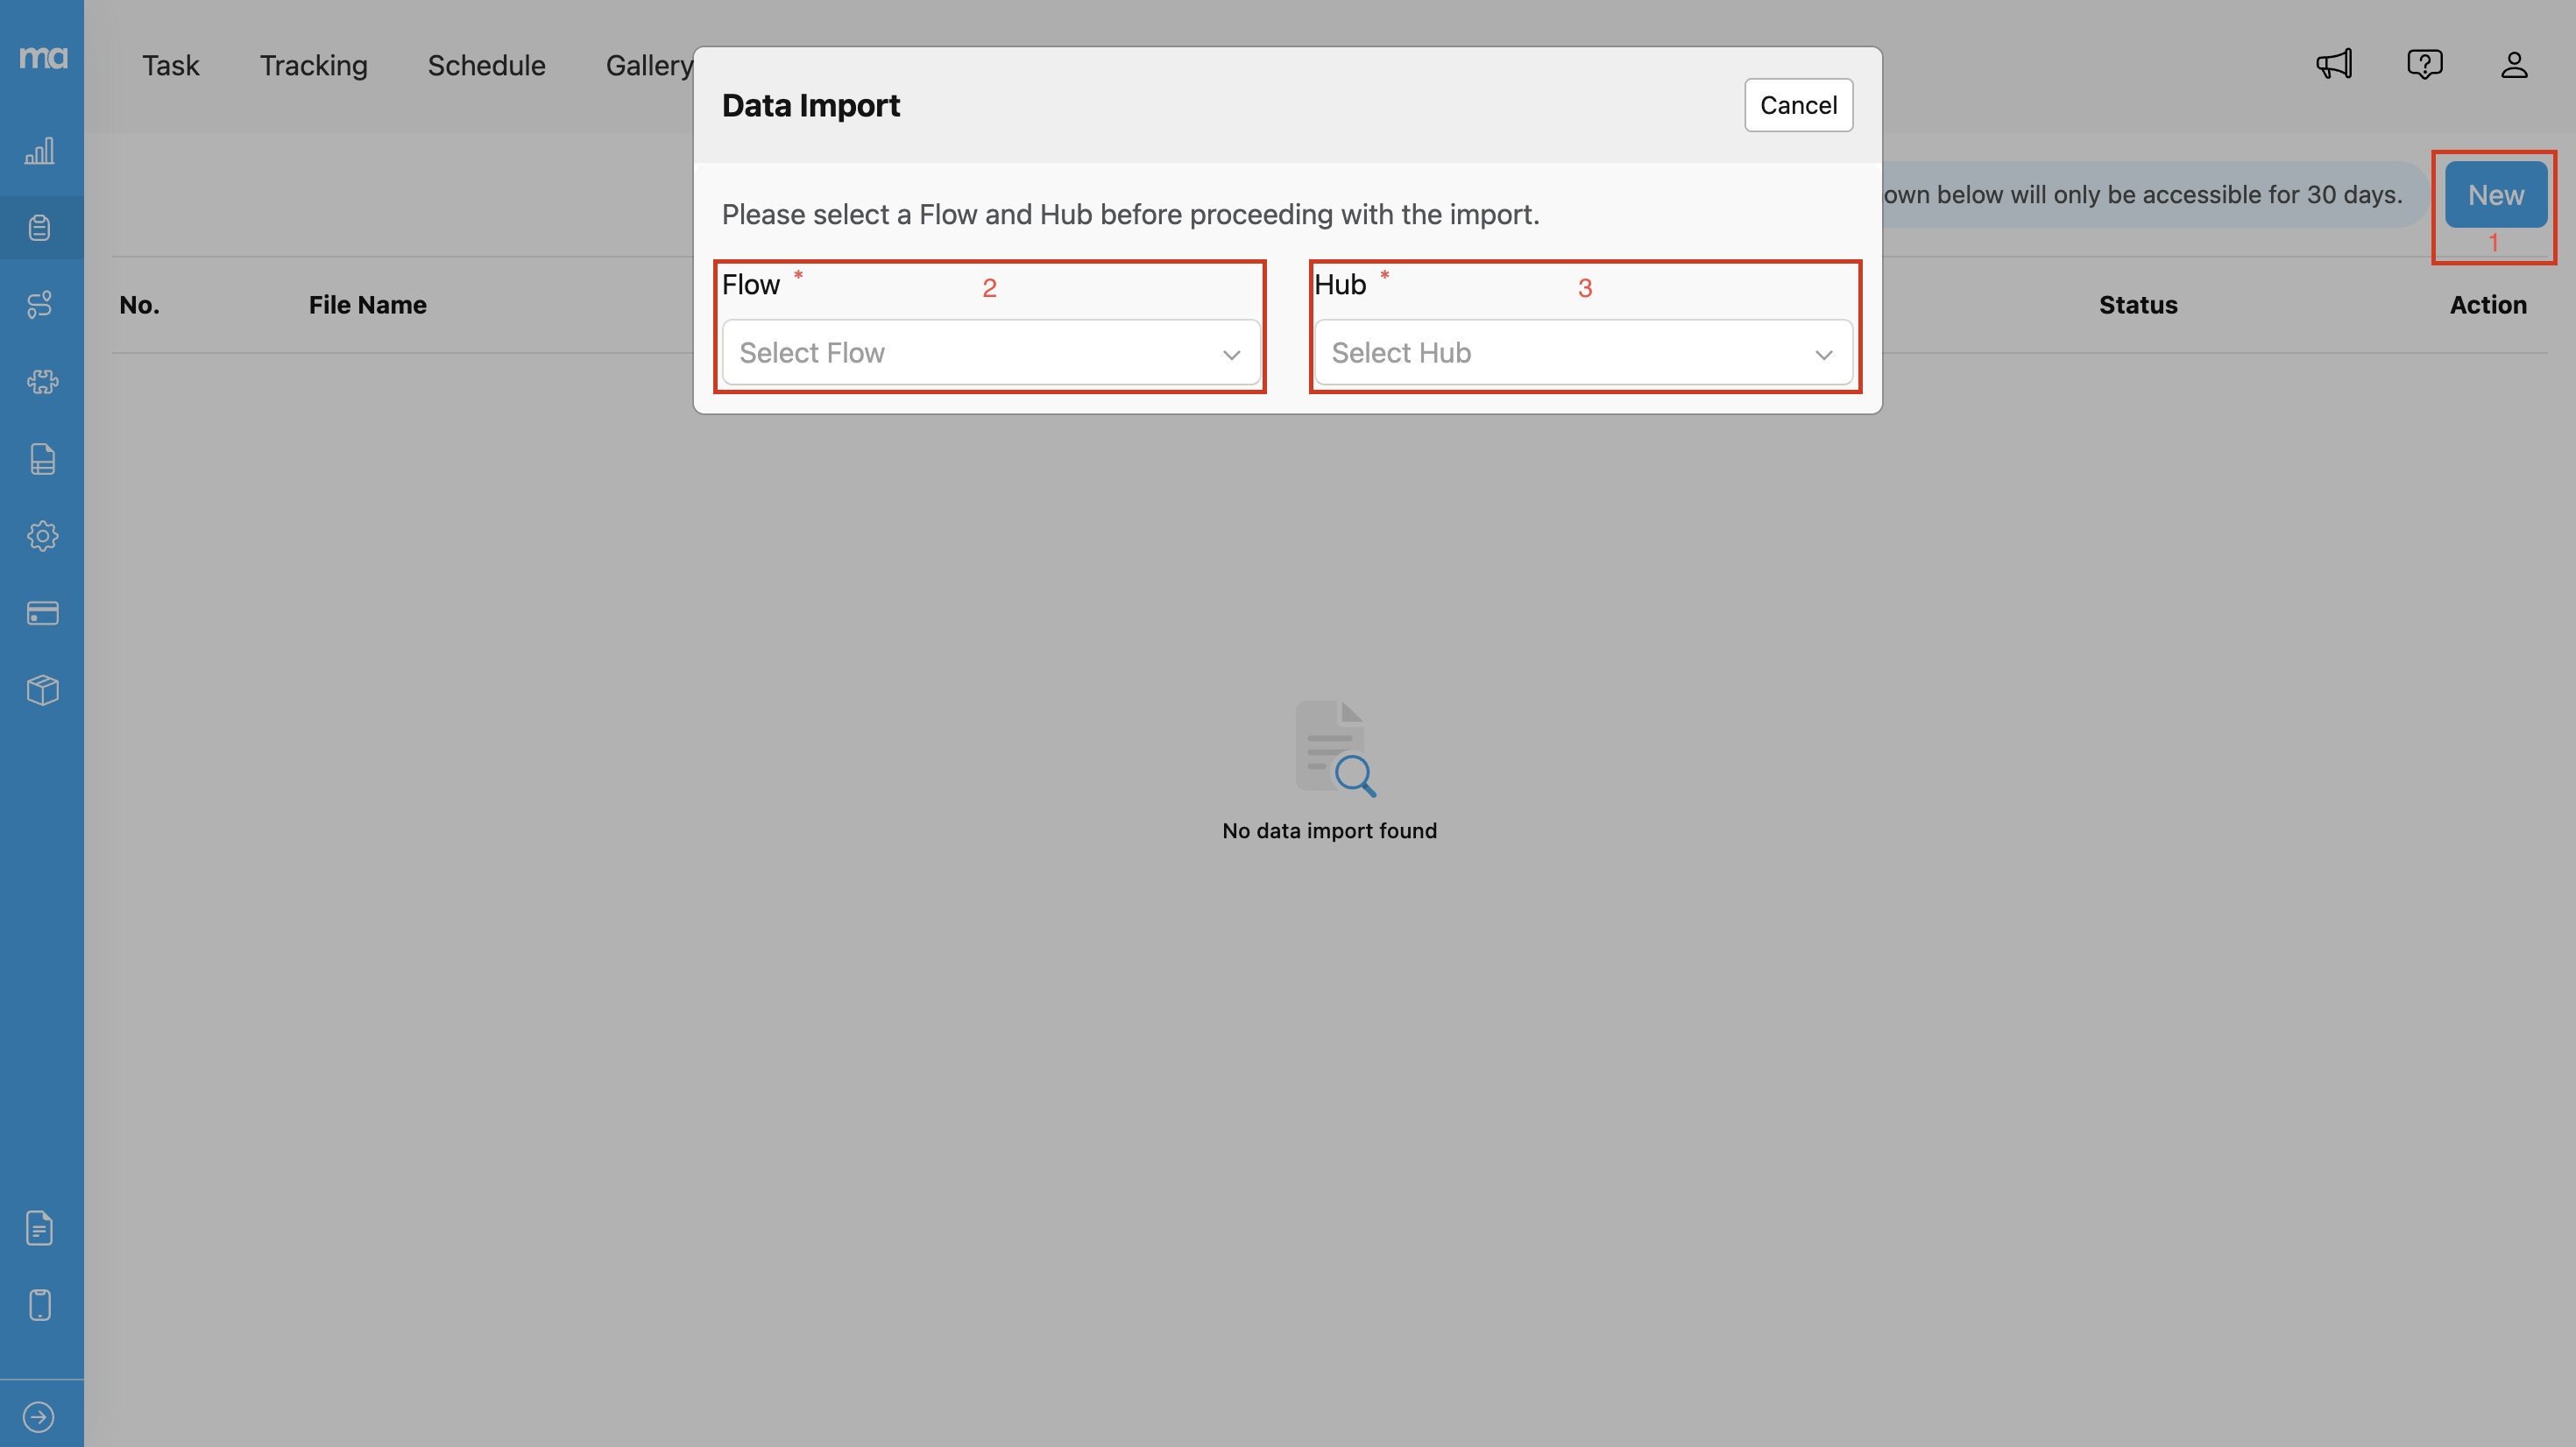Viewport: 2576px width, 1447px height.
Task: Select the clipboard task icon in sidebar
Action: click(42, 227)
